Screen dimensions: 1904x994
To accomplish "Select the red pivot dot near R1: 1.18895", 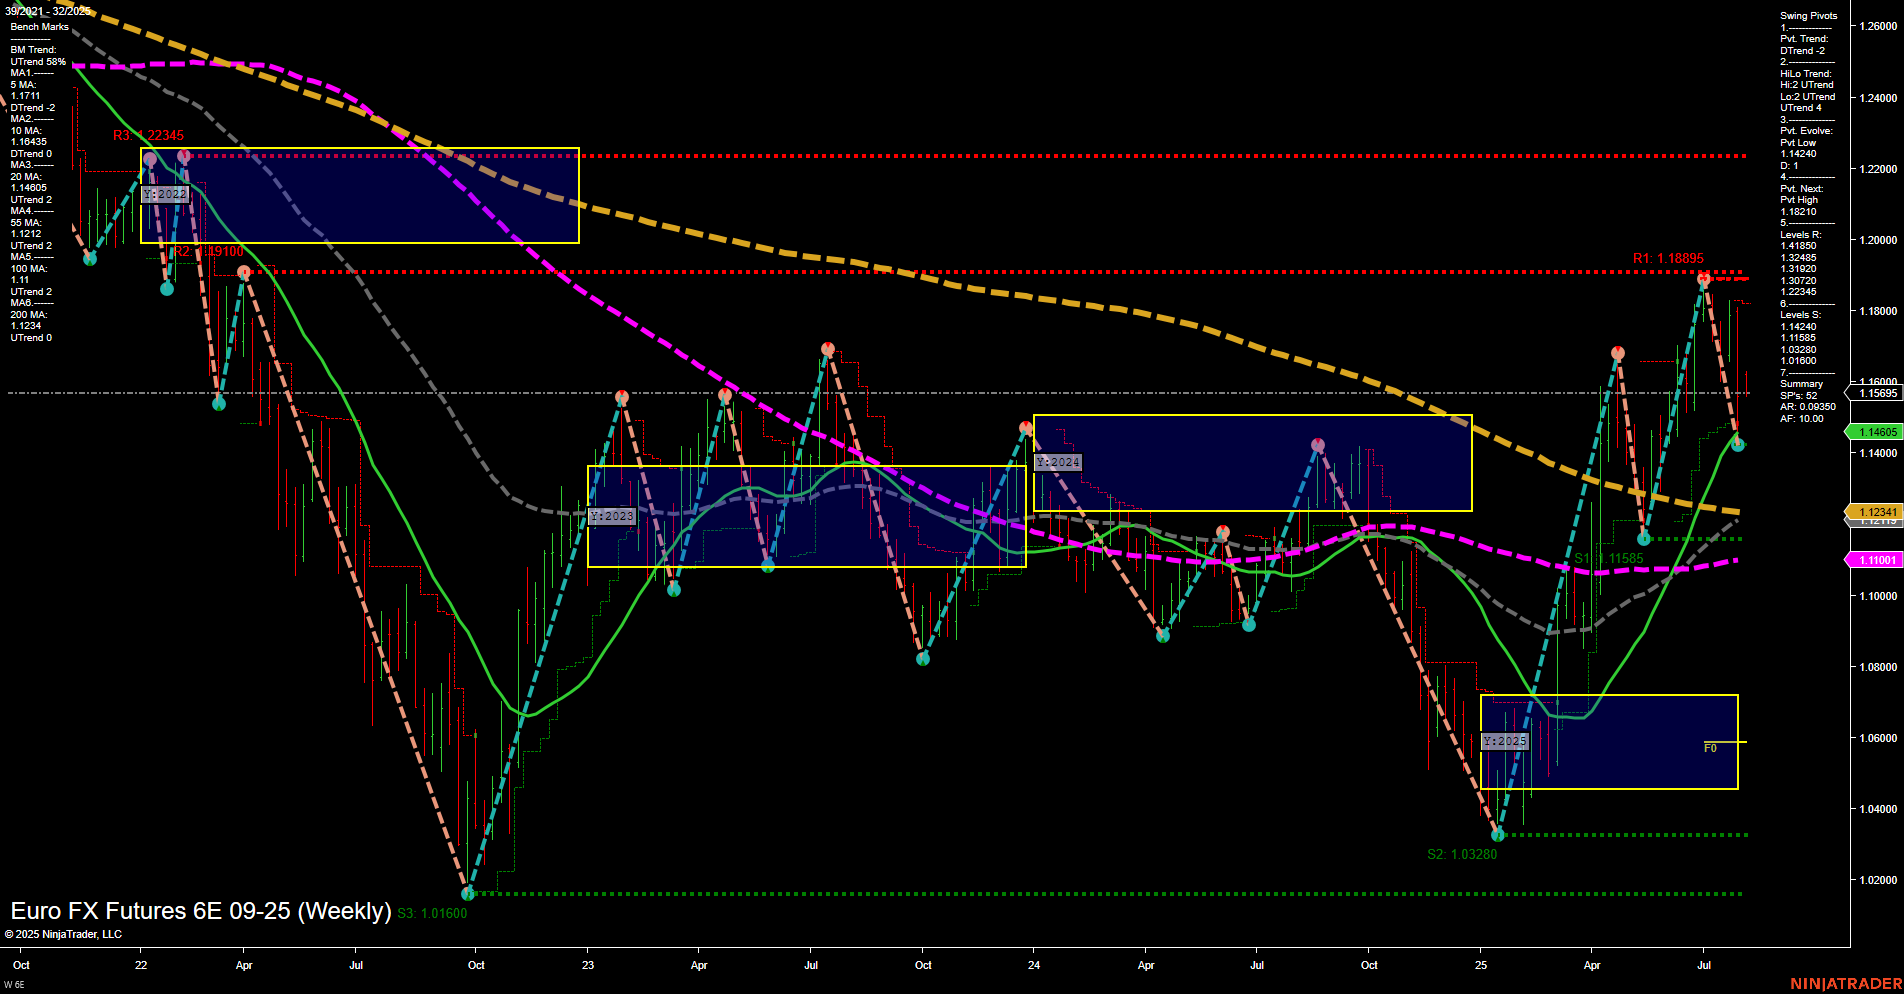I will pos(1702,280).
